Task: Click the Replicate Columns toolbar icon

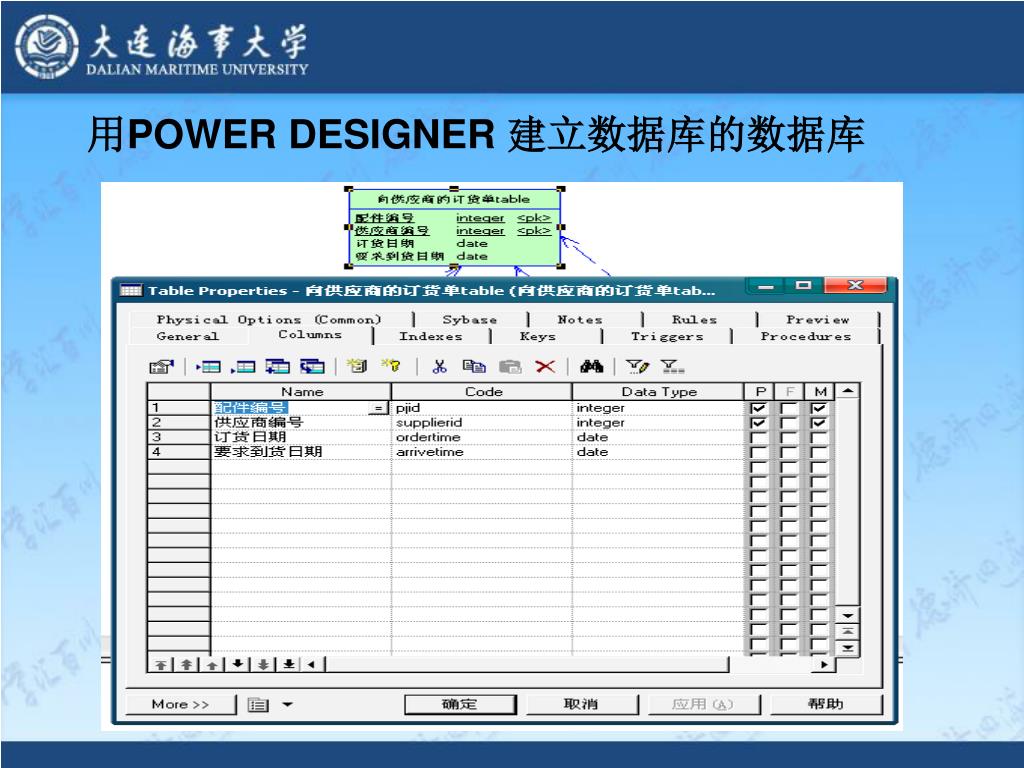Action: pos(312,367)
